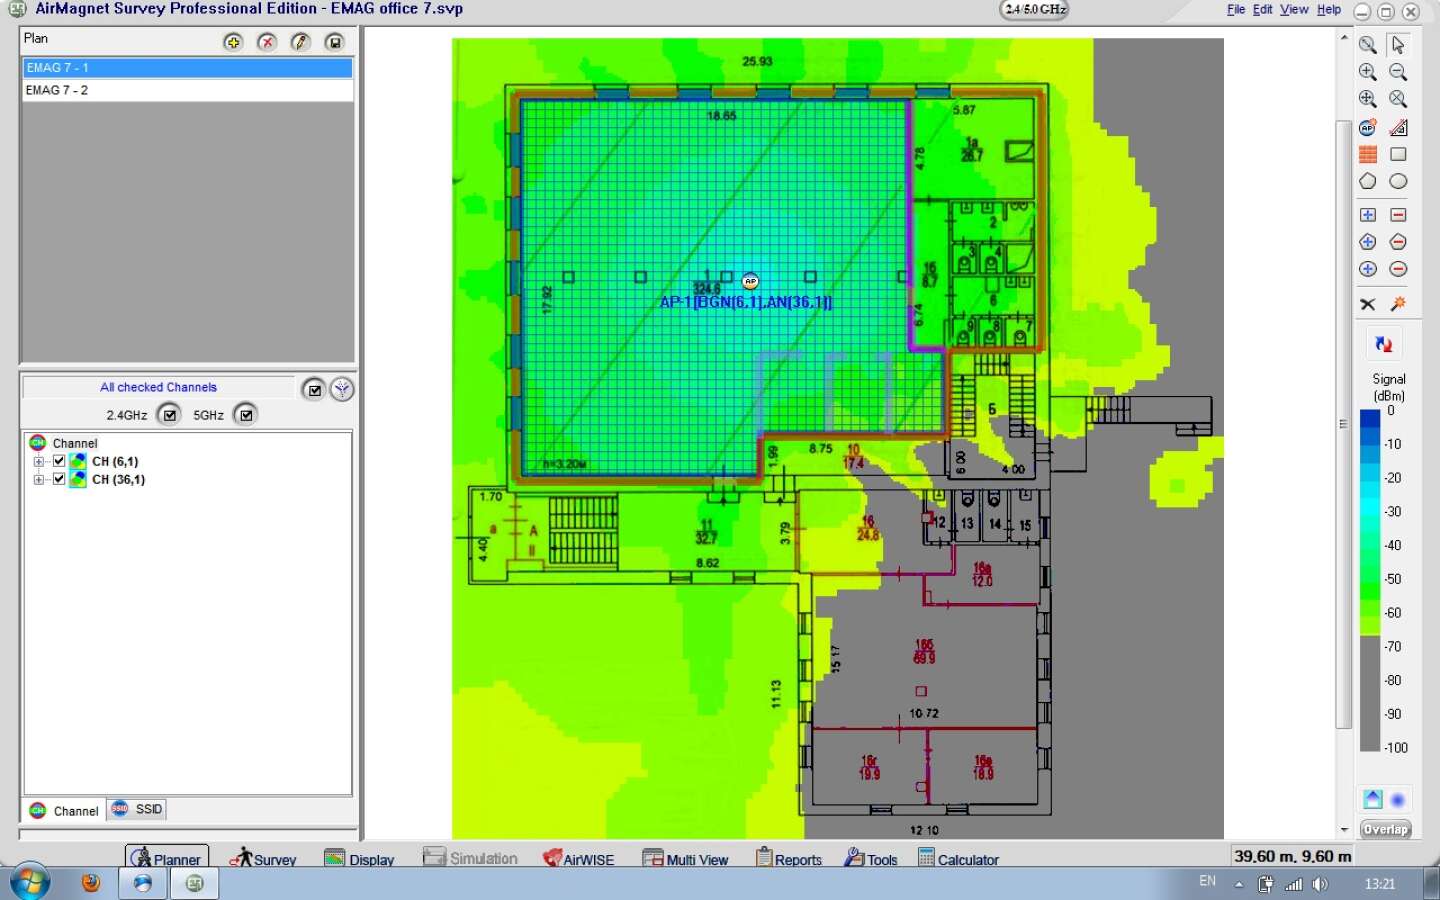Save the plan with the floppy disk icon
Screen dimensions: 1440x900
335,42
